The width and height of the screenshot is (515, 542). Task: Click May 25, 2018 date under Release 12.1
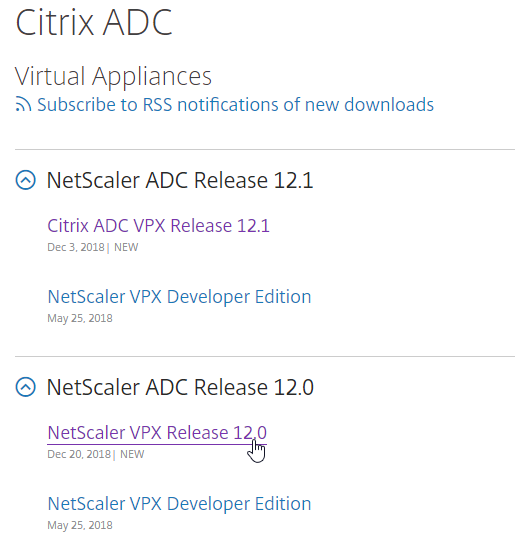[80, 318]
